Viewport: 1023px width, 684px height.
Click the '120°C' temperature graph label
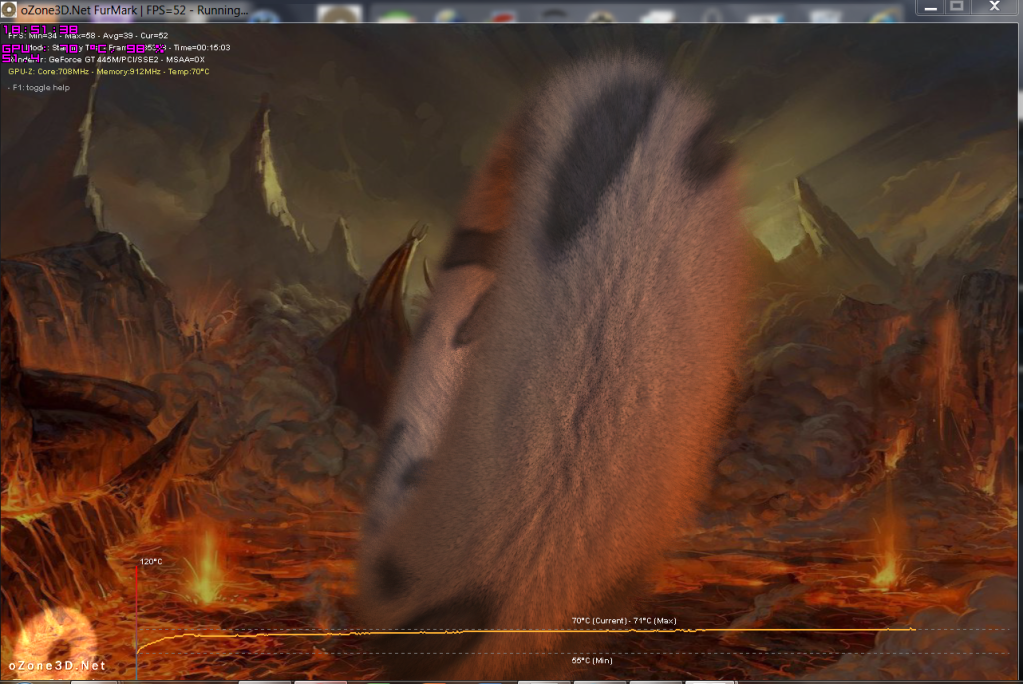point(151,561)
